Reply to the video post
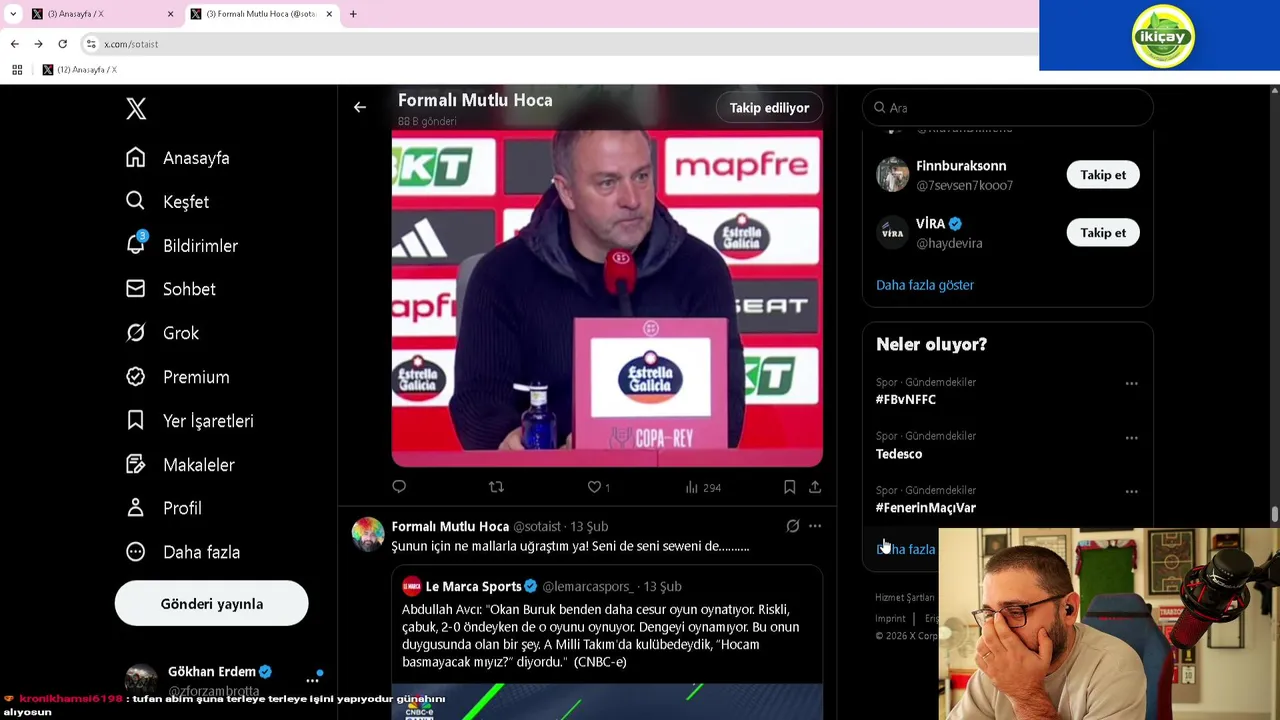 click(399, 487)
